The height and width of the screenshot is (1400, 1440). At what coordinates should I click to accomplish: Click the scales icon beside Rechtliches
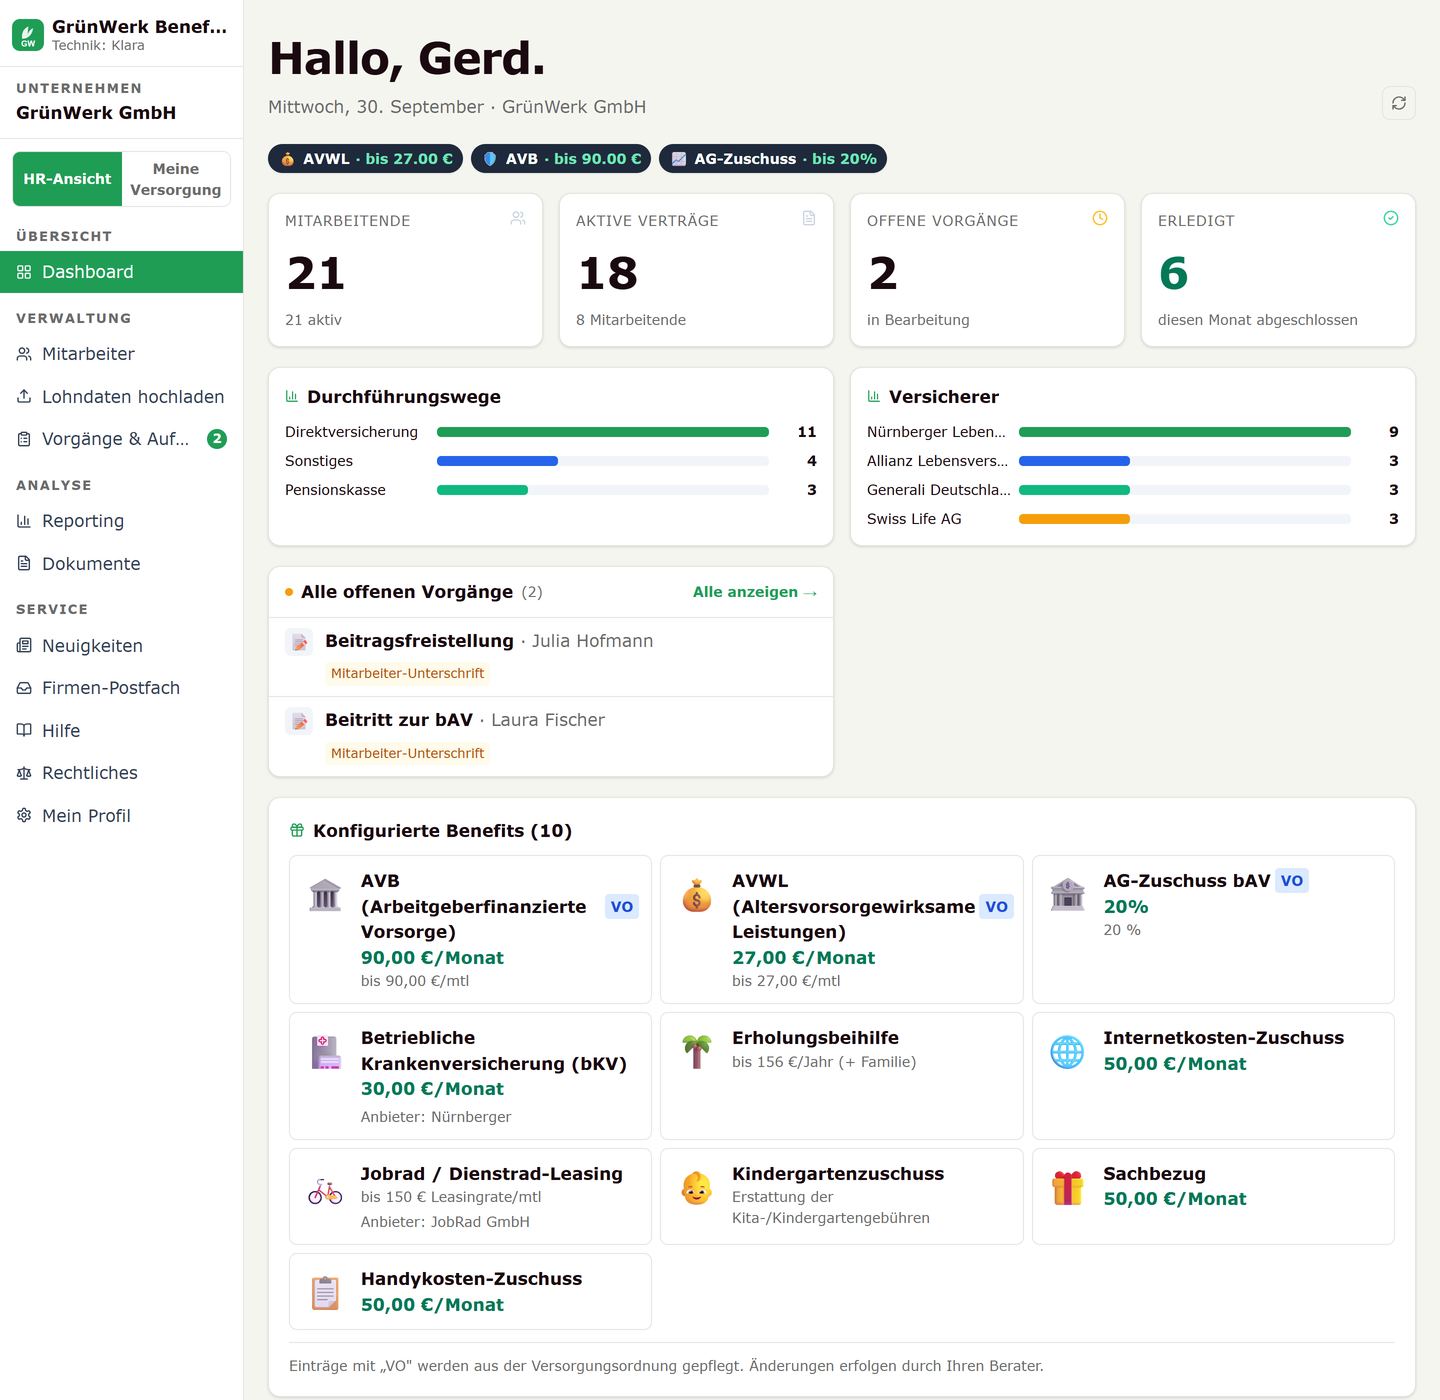24,773
